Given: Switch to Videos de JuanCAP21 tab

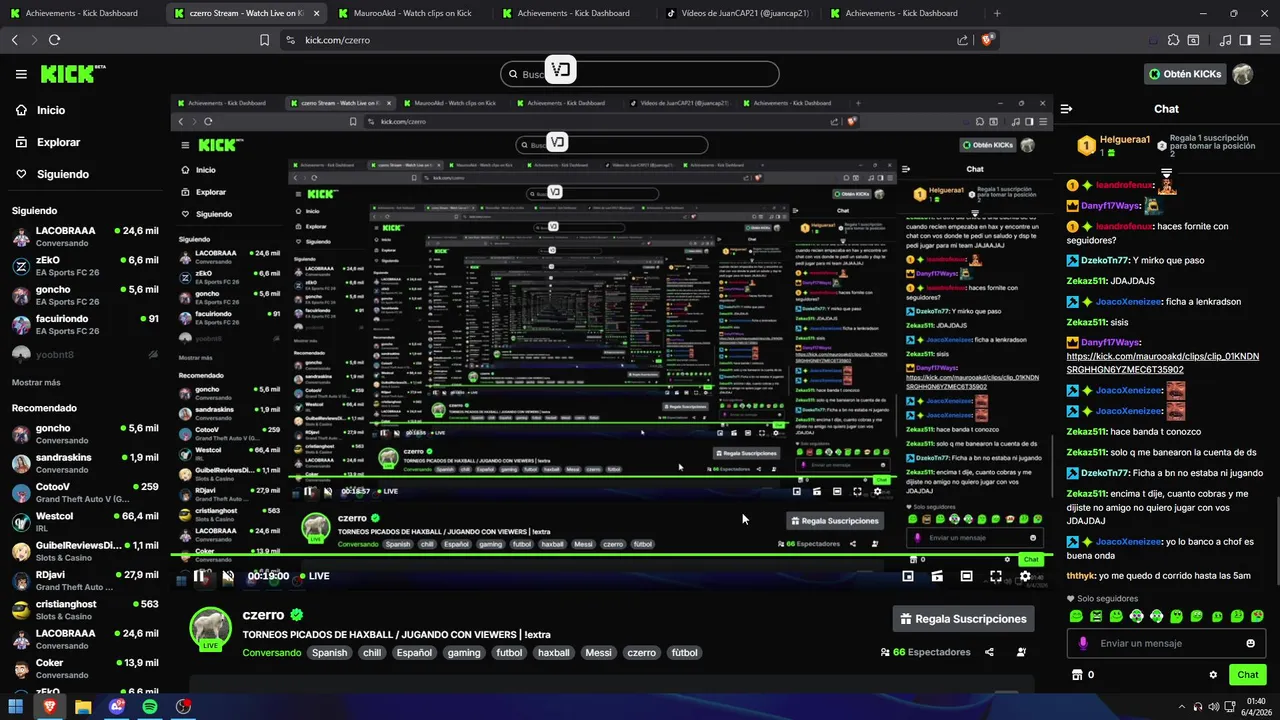Looking at the screenshot, I should 738,13.
